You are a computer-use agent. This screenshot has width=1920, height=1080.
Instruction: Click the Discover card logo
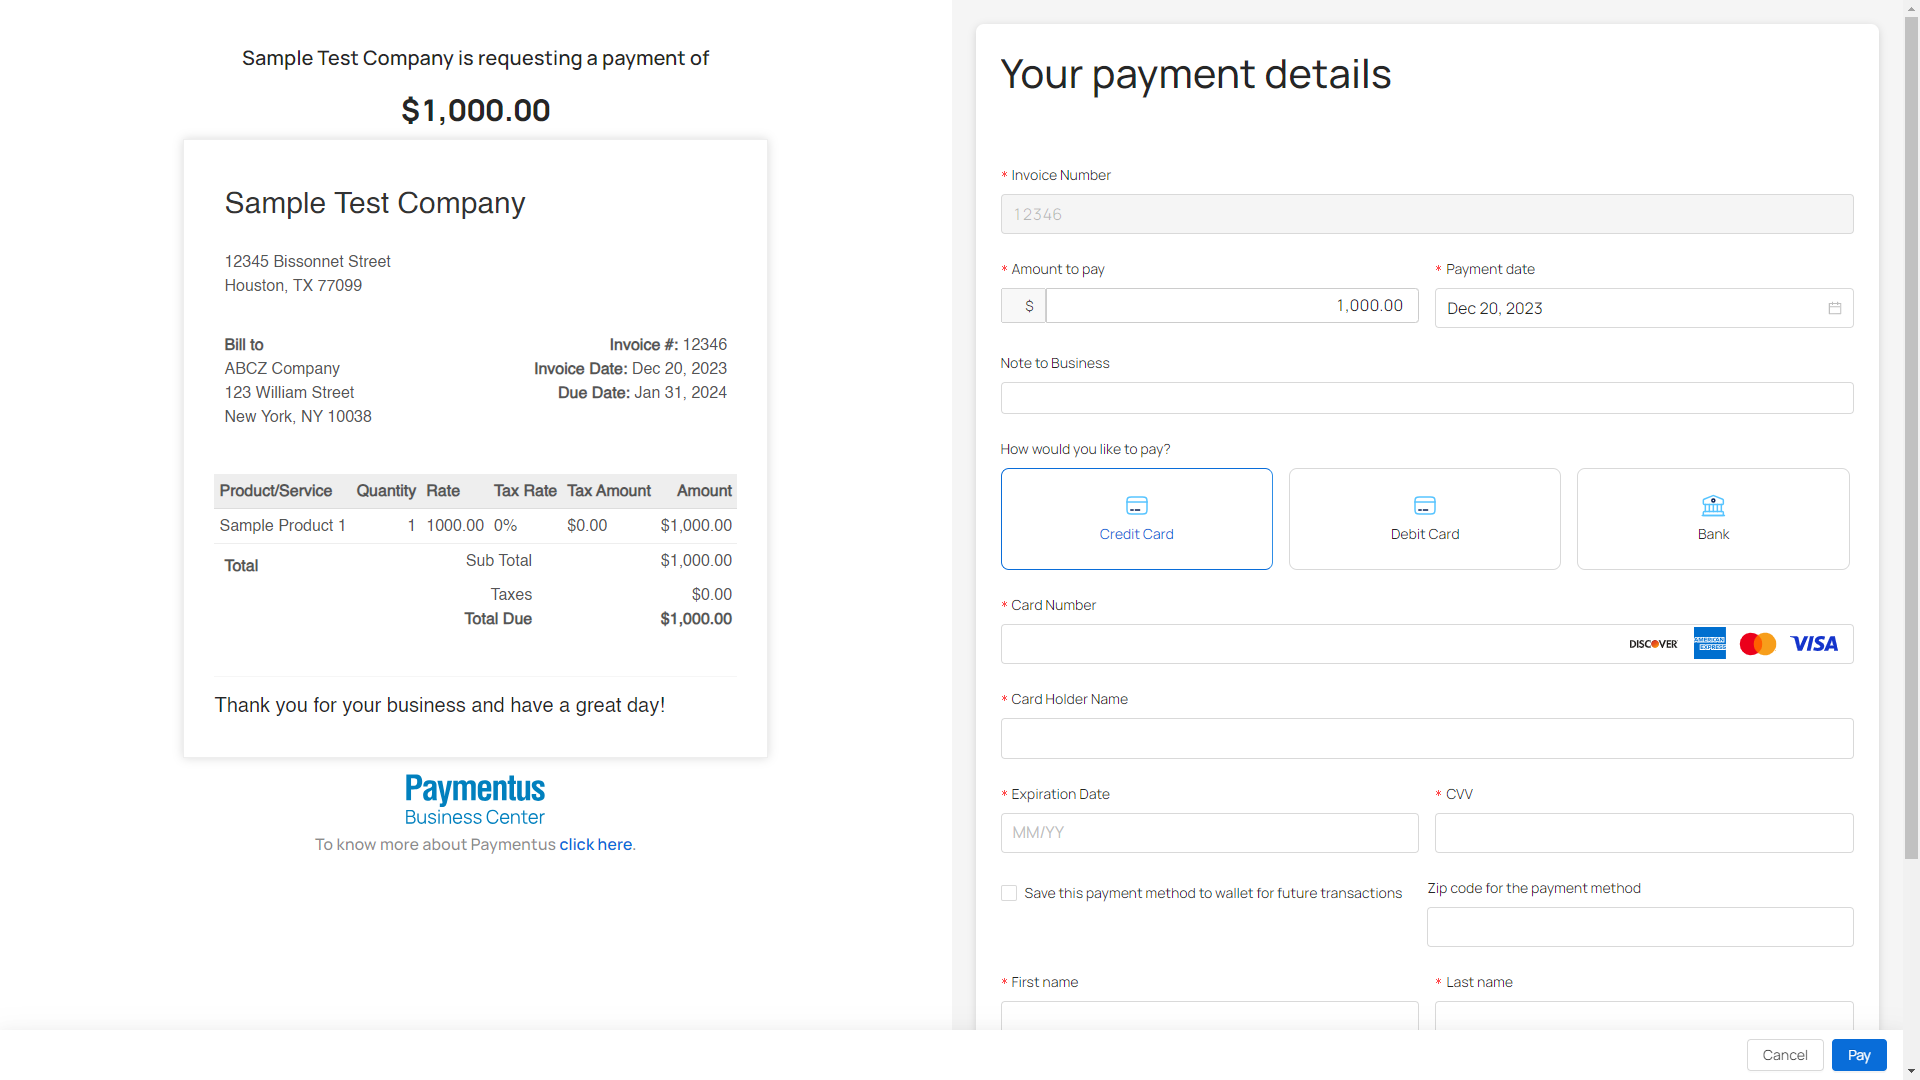click(x=1653, y=644)
